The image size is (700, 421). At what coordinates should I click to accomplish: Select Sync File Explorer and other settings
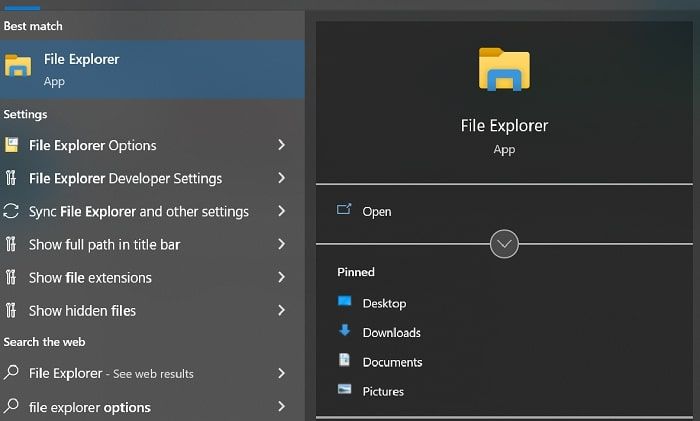coord(152,211)
